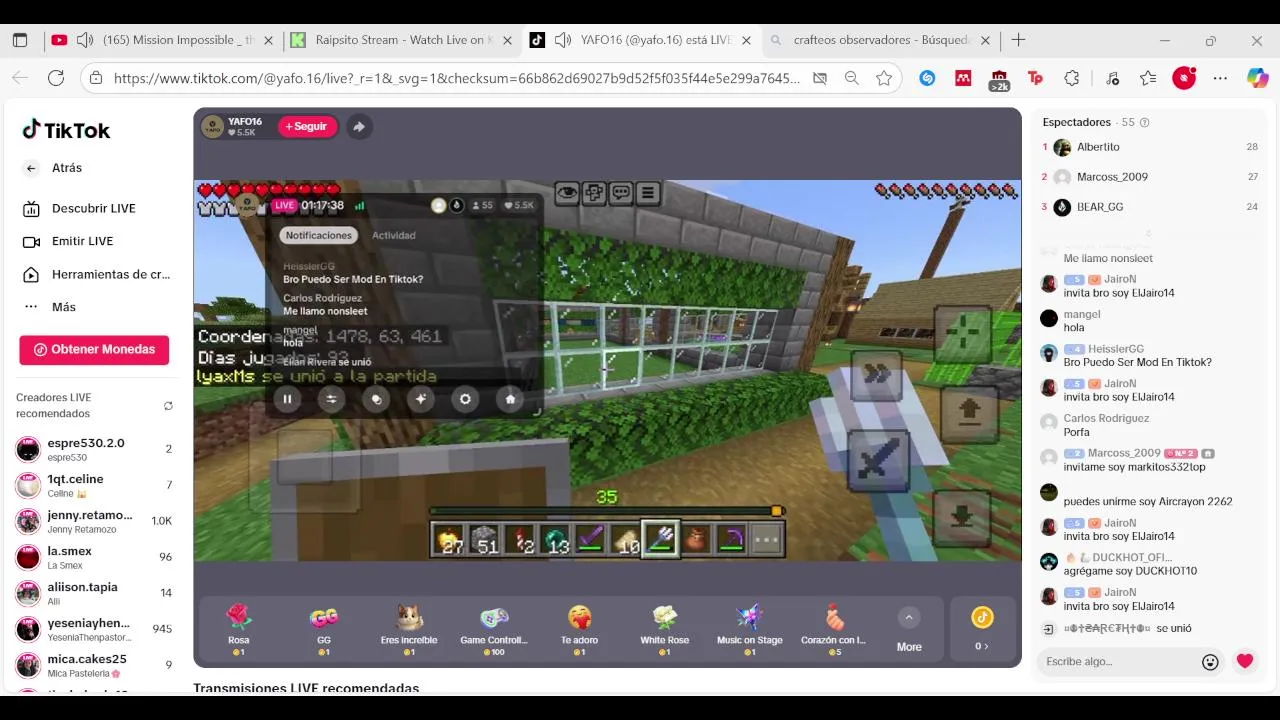1280x720 pixels.
Task: Go to the TikTok home logo
Action: pos(66,130)
